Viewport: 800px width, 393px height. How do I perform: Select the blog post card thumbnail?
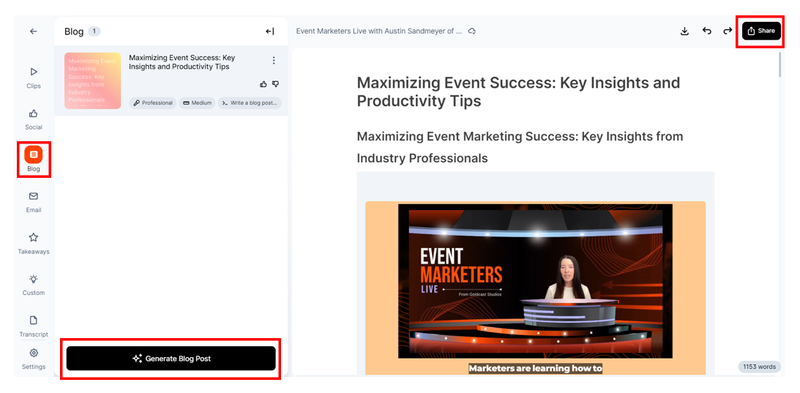point(92,81)
